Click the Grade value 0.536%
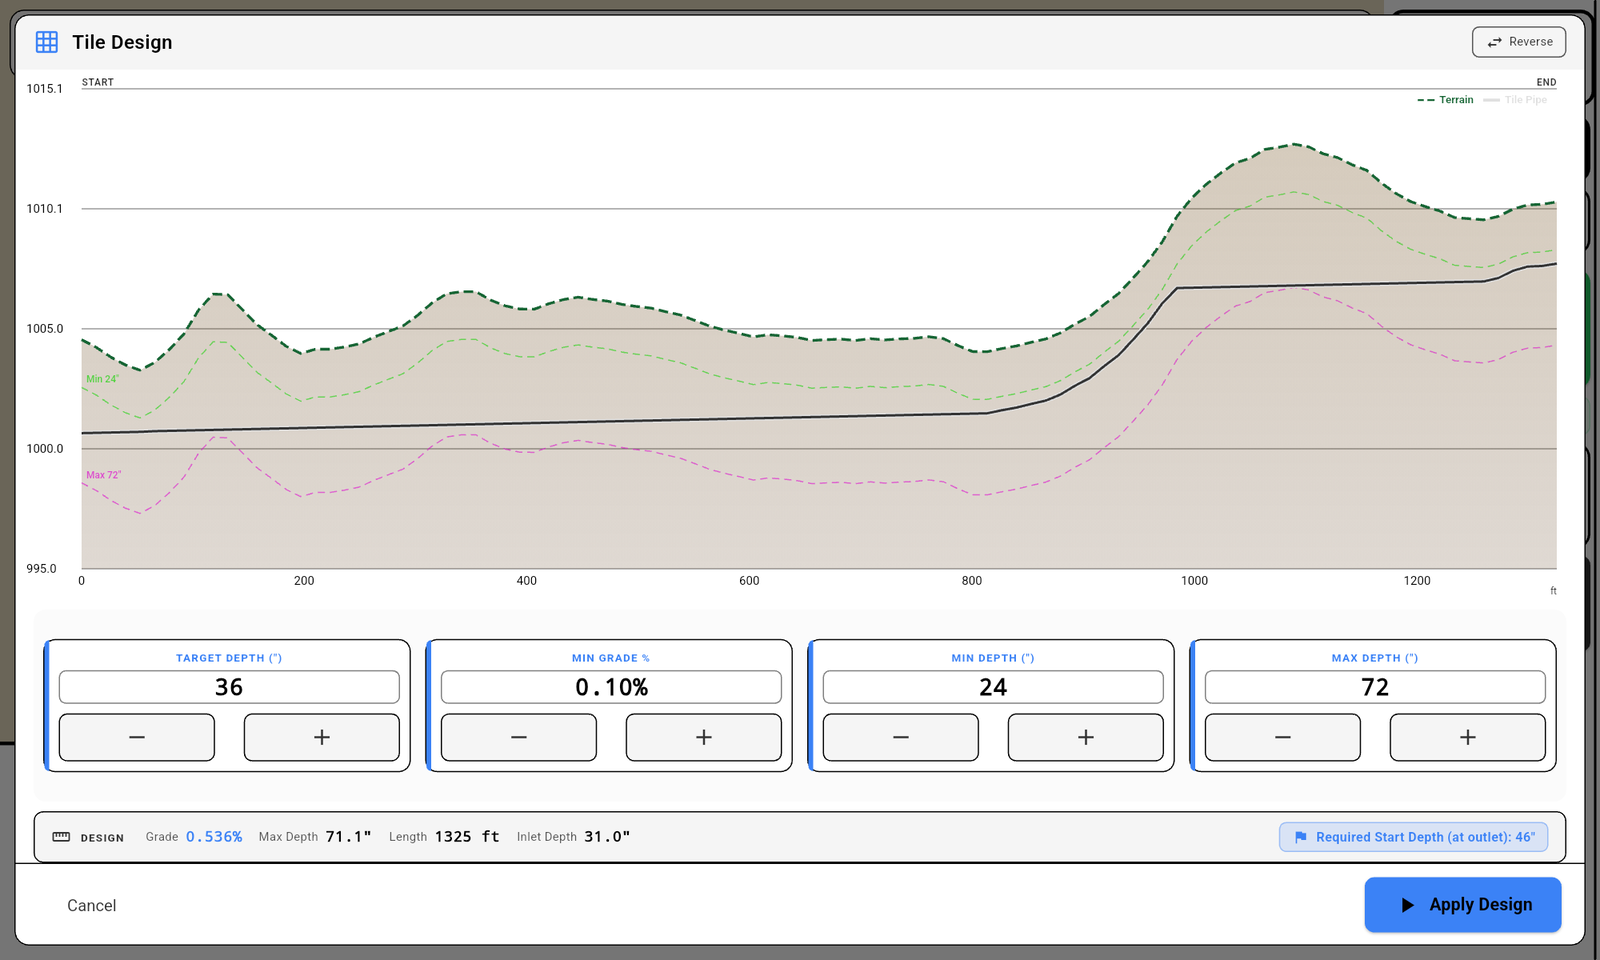This screenshot has height=960, width=1600. pyautogui.click(x=214, y=837)
